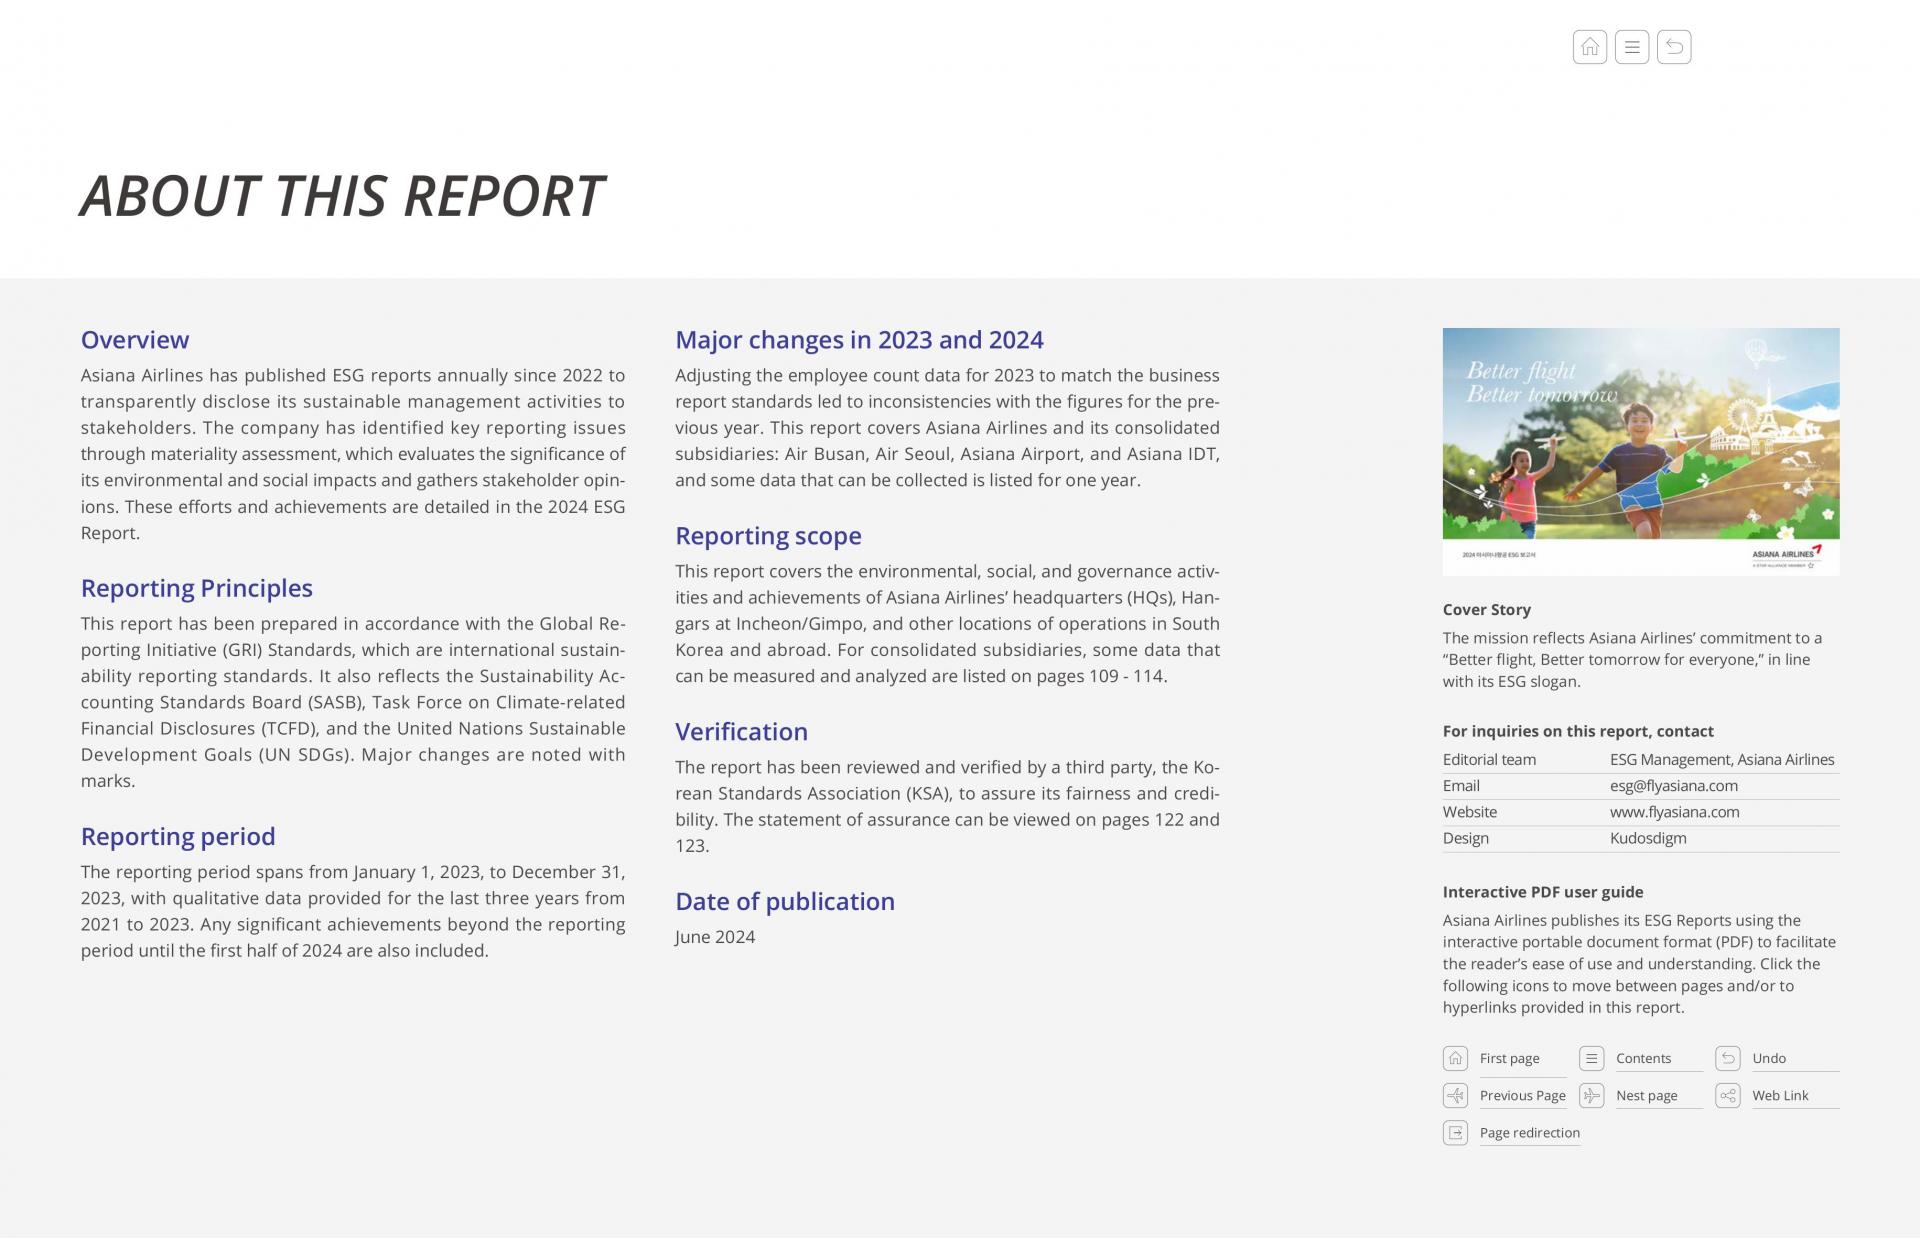Open the esg@flyasiana.com email address
Viewport: 1920px width, 1238px height.
(x=1673, y=786)
